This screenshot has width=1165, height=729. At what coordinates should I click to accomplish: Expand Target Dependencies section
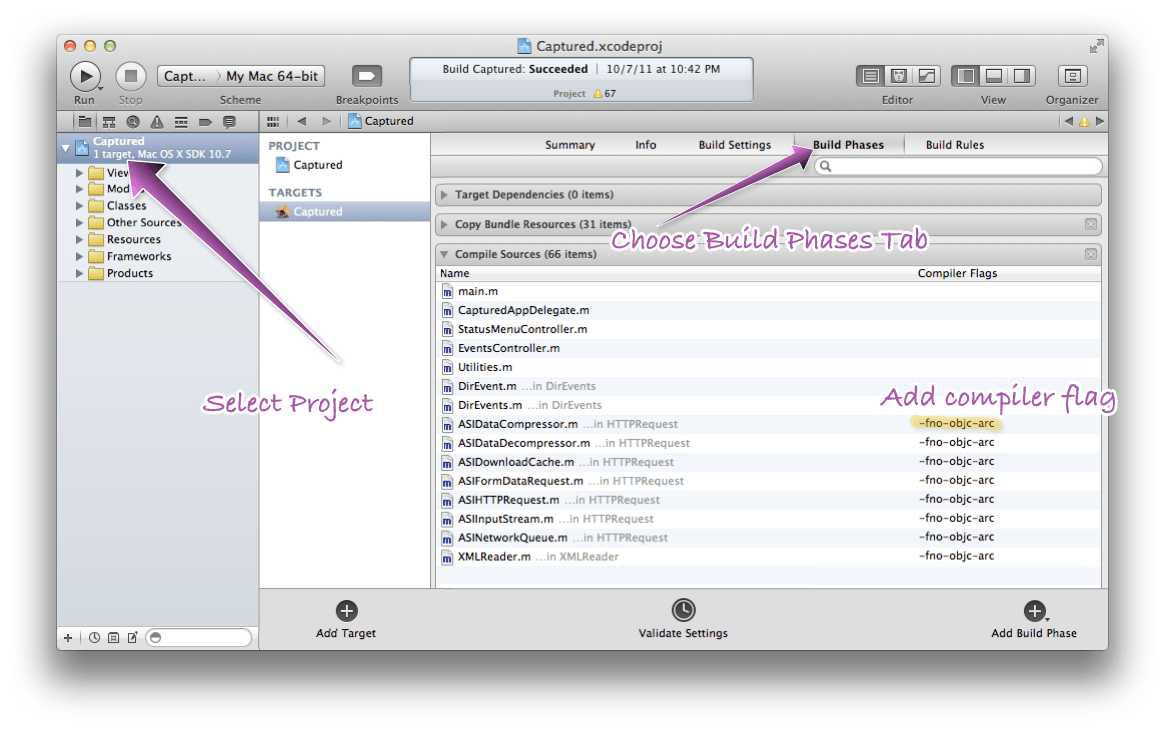click(444, 195)
